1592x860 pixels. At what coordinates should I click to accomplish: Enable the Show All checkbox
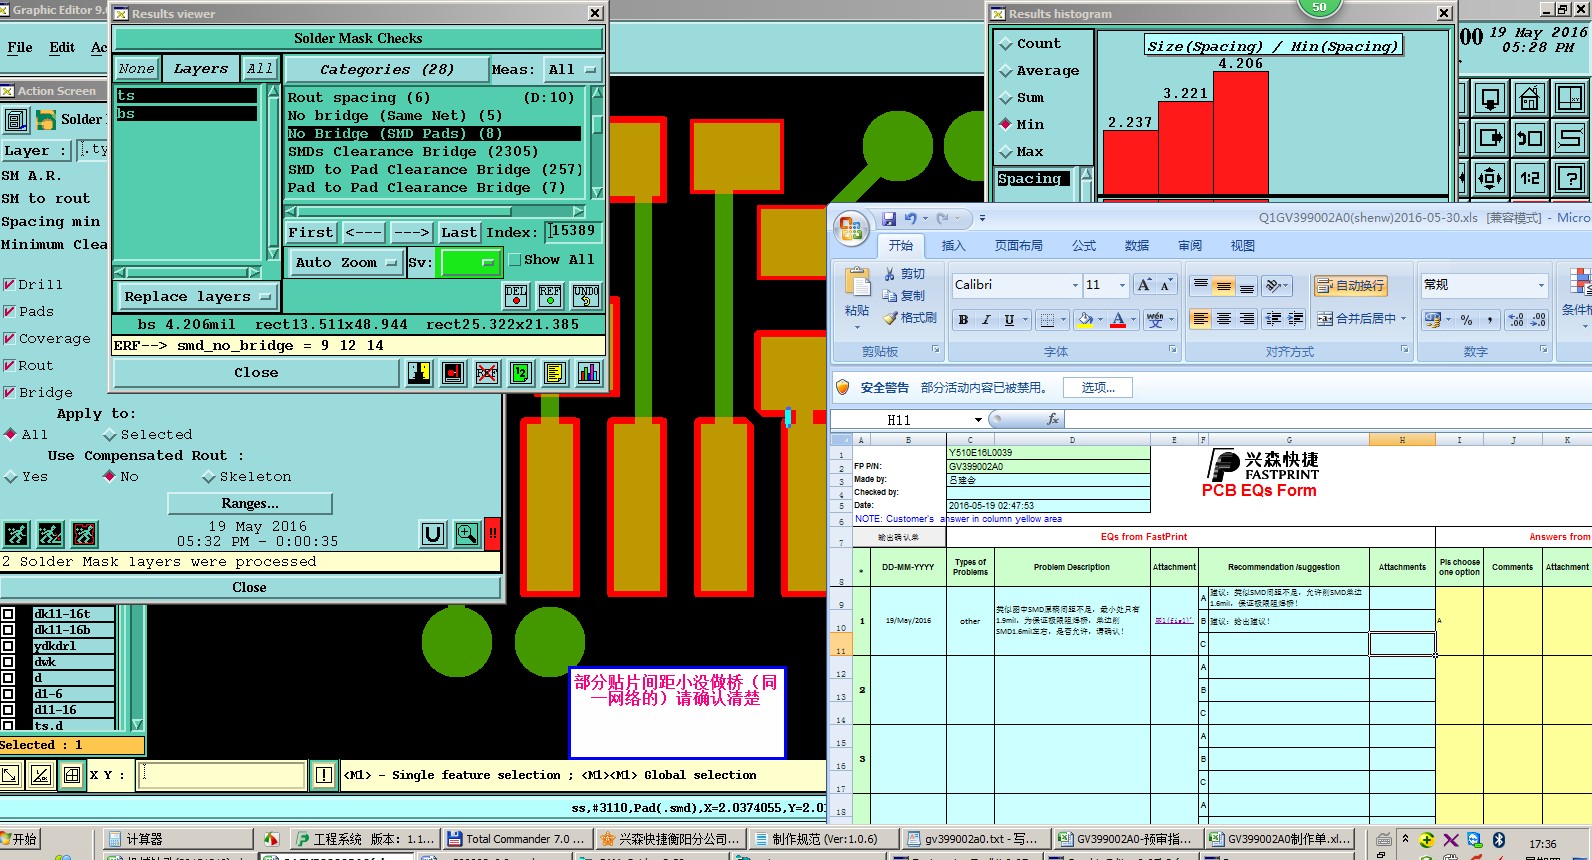click(x=515, y=260)
